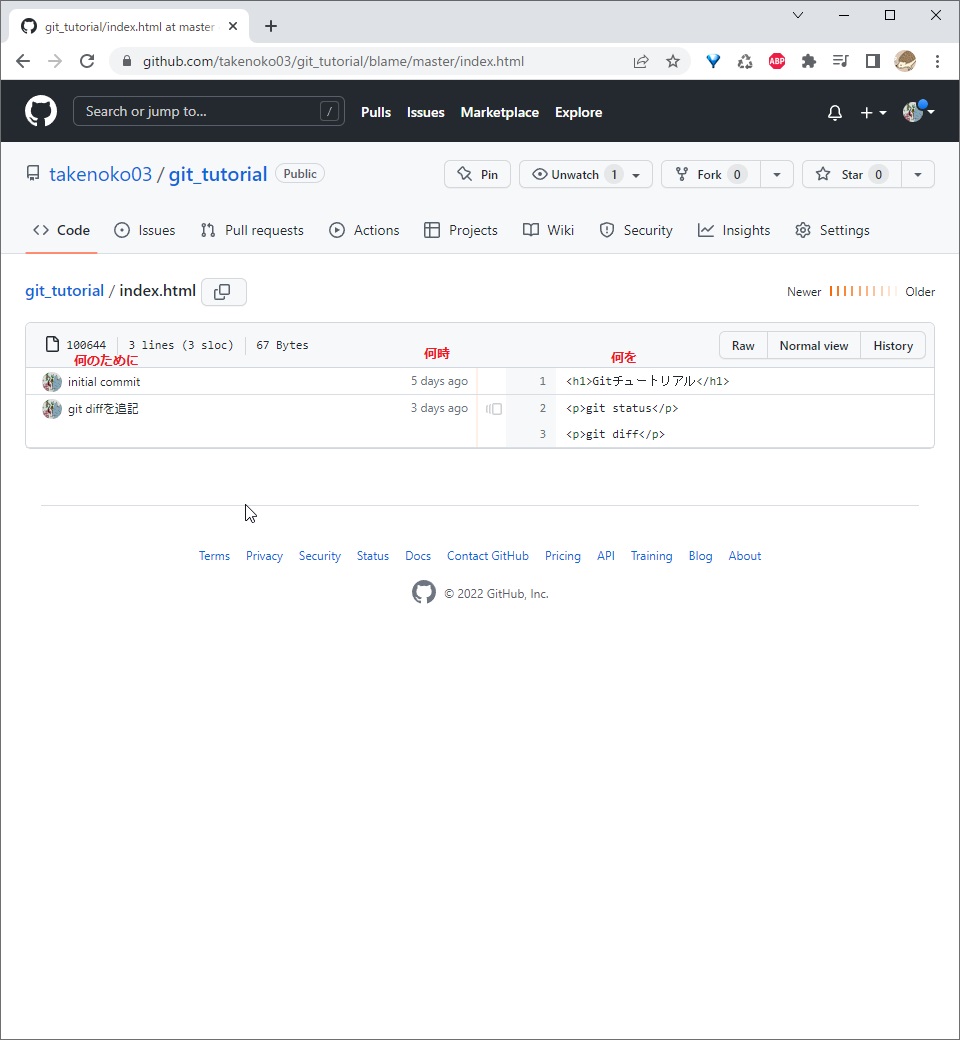The height and width of the screenshot is (1040, 960).
Task: Open the takenoko03 user link
Action: click(x=100, y=174)
